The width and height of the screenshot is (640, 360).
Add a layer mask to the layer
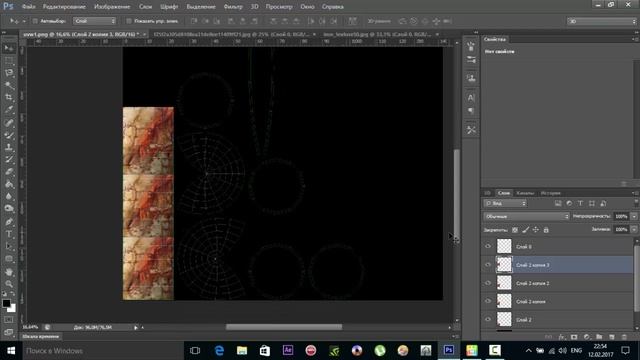coord(574,337)
